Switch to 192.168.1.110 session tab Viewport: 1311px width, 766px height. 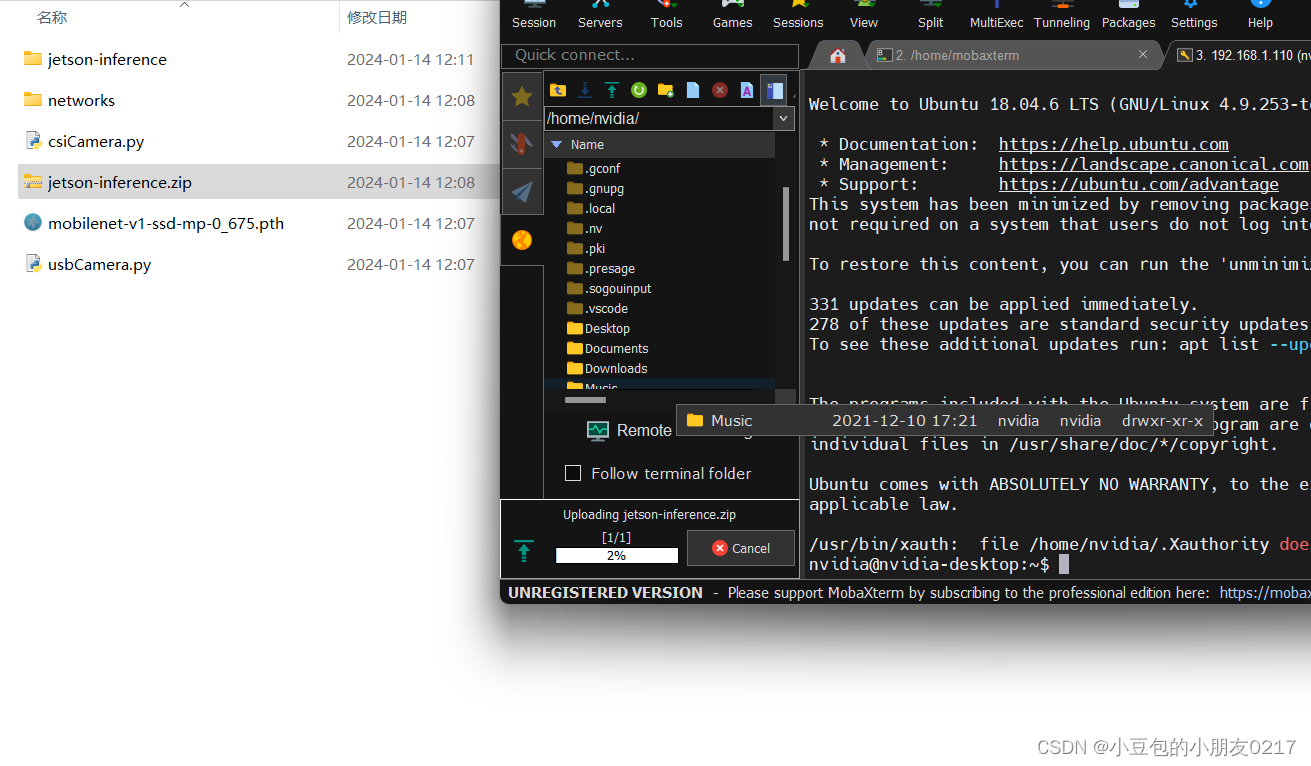[x=1240, y=55]
